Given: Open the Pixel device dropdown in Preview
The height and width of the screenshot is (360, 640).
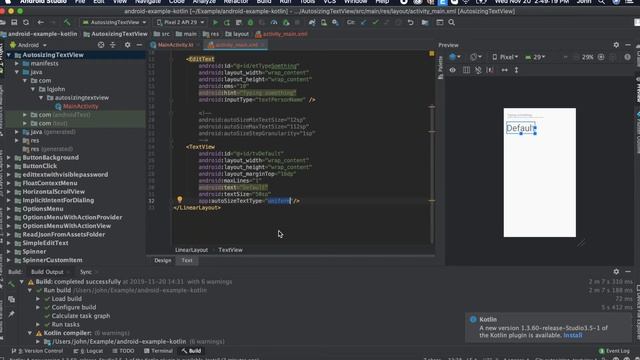Looking at the screenshot, I should pyautogui.click(x=505, y=58).
